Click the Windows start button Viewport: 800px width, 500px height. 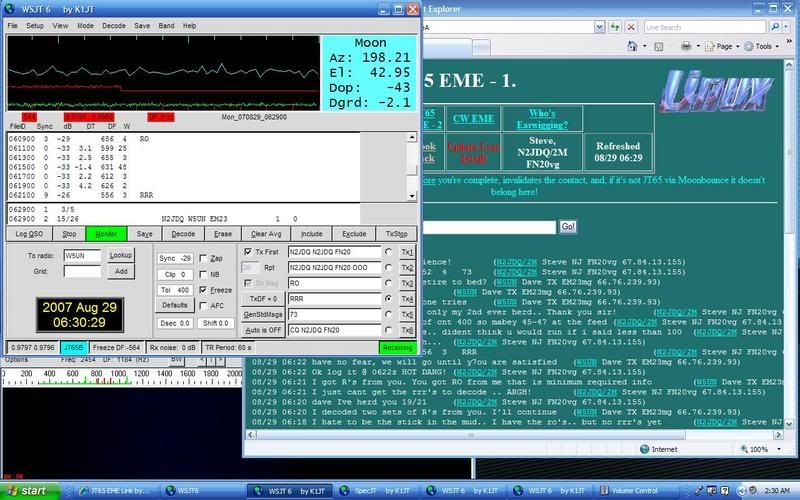30,491
